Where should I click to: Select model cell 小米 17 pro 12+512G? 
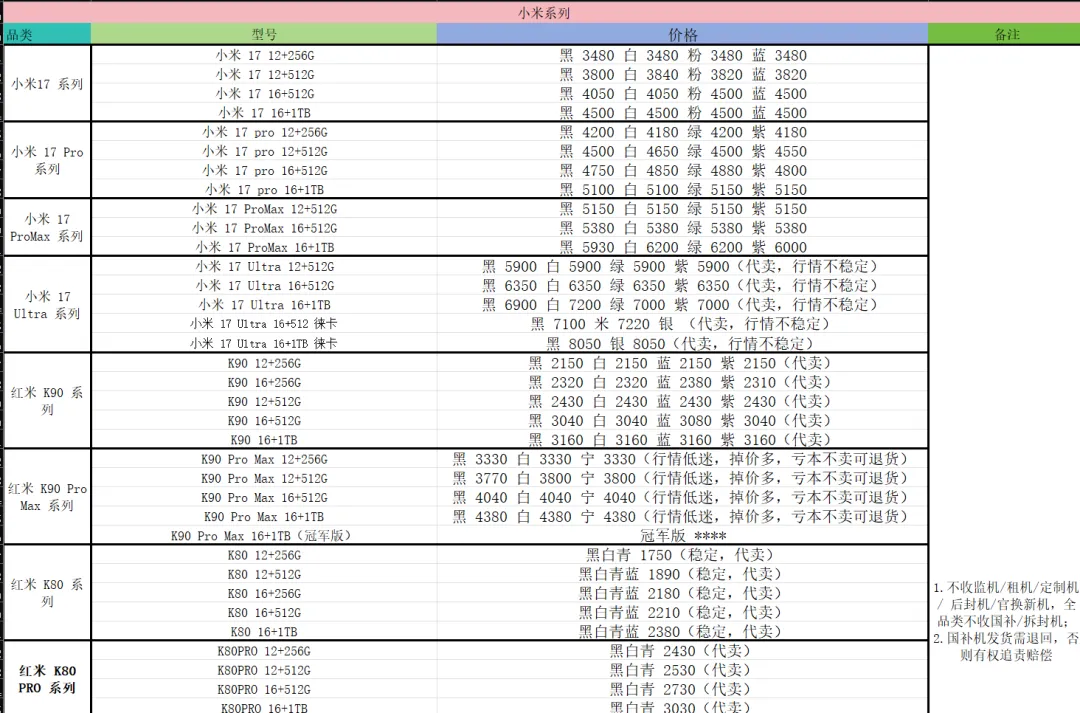click(264, 152)
